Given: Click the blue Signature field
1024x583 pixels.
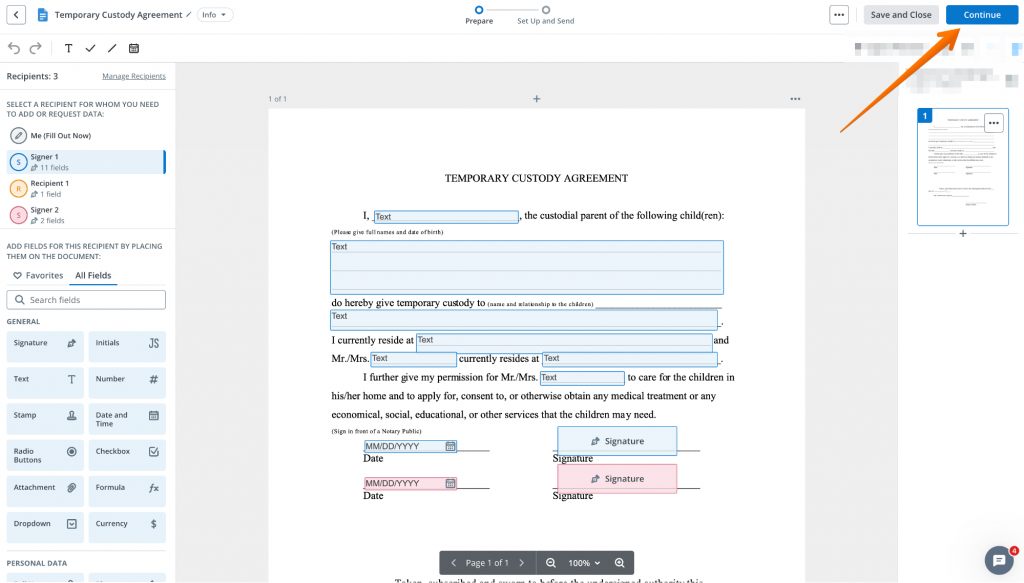Looking at the screenshot, I should (616, 441).
